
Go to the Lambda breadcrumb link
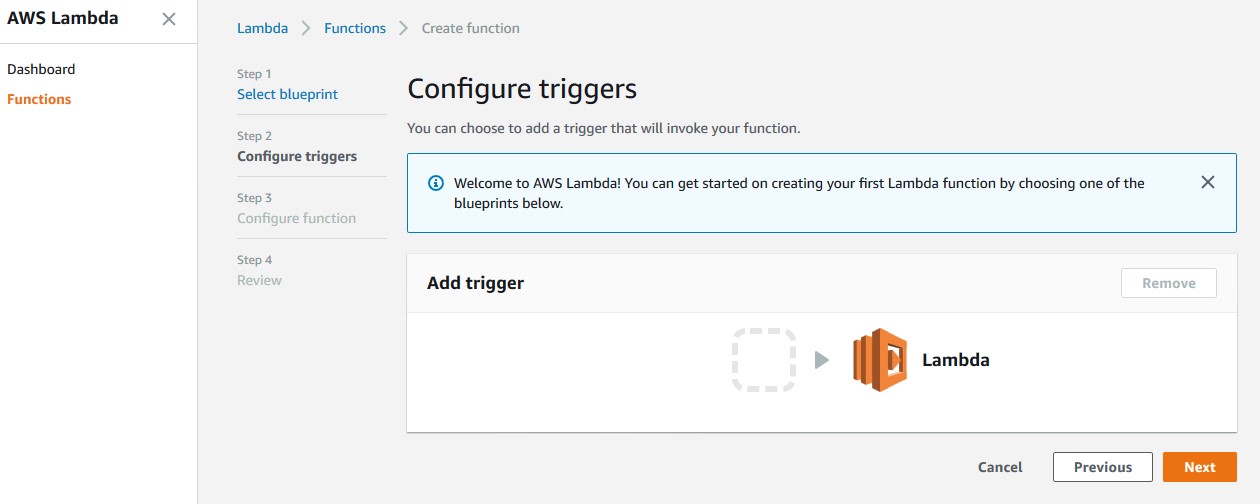(262, 28)
